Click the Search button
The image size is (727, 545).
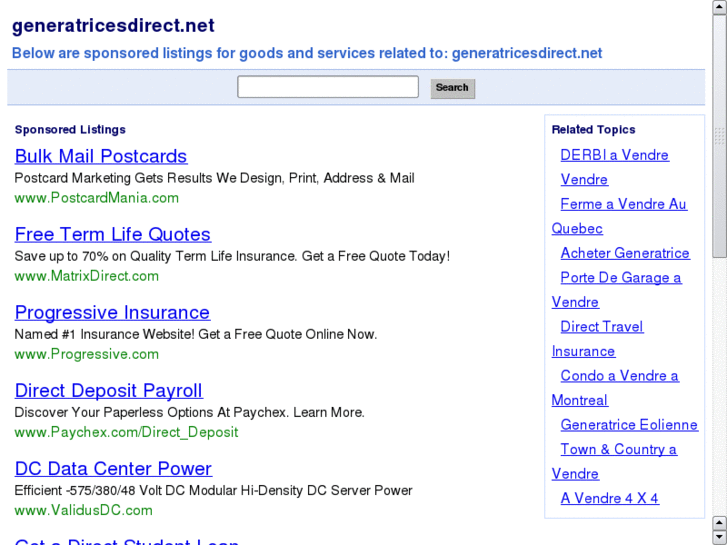pos(453,88)
